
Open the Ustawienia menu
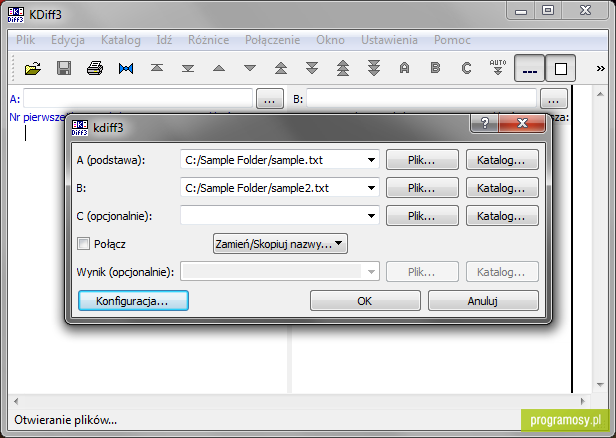tap(389, 40)
